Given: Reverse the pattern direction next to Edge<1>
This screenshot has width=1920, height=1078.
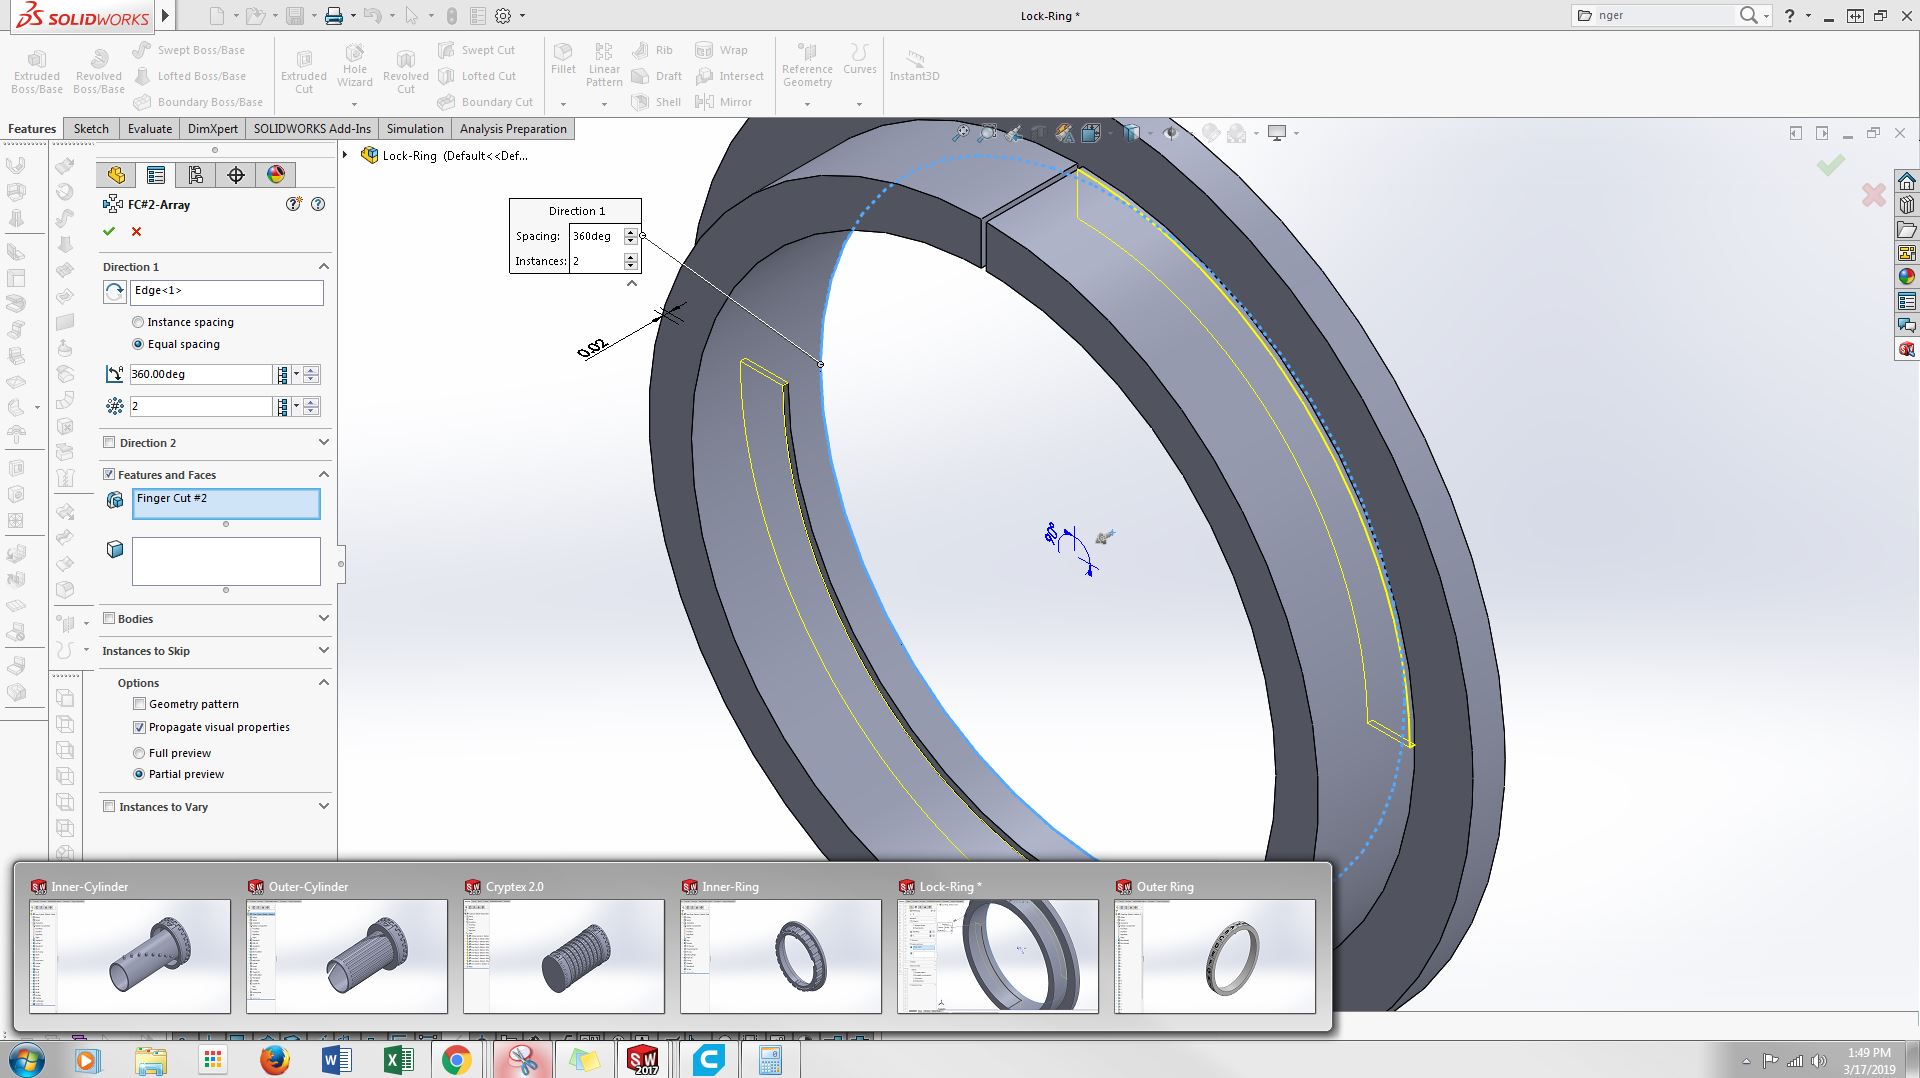Looking at the screenshot, I should pyautogui.click(x=115, y=292).
